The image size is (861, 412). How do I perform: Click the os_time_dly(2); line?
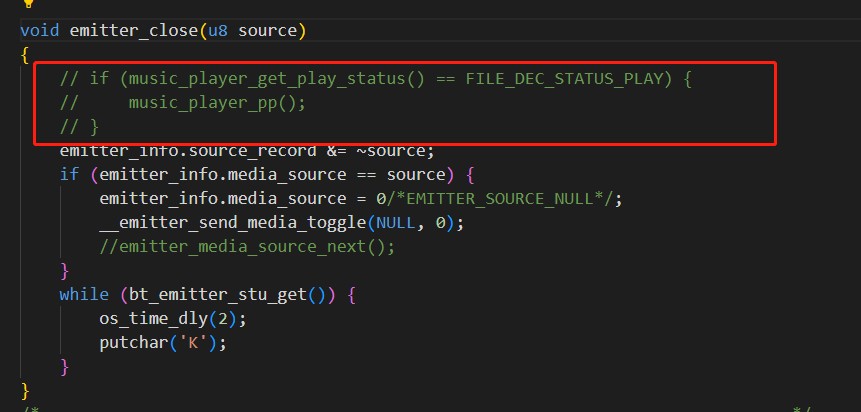pyautogui.click(x=173, y=319)
